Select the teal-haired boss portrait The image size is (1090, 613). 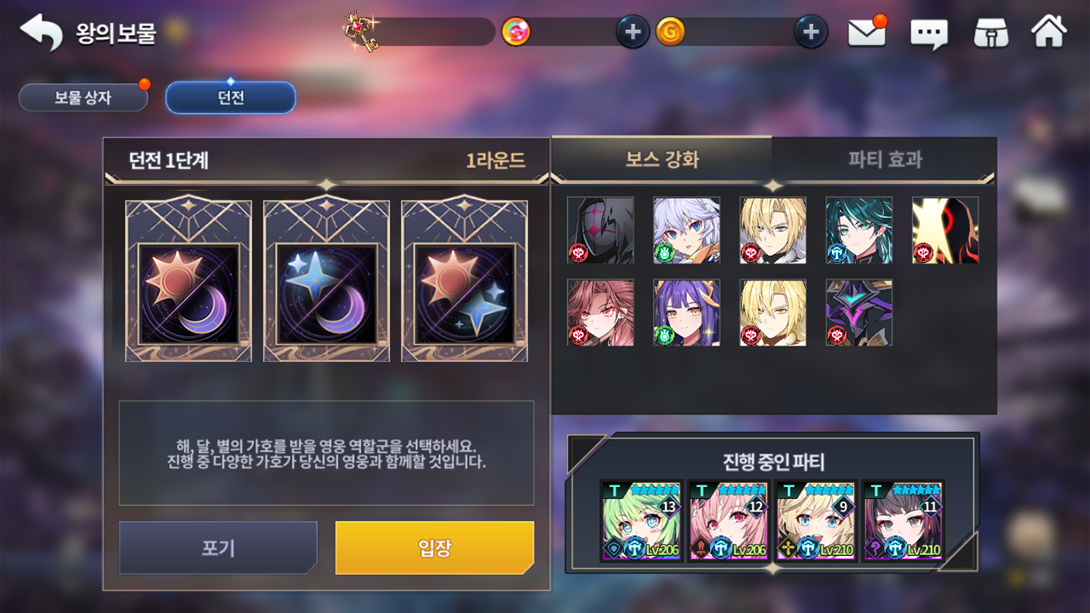pyautogui.click(x=859, y=230)
